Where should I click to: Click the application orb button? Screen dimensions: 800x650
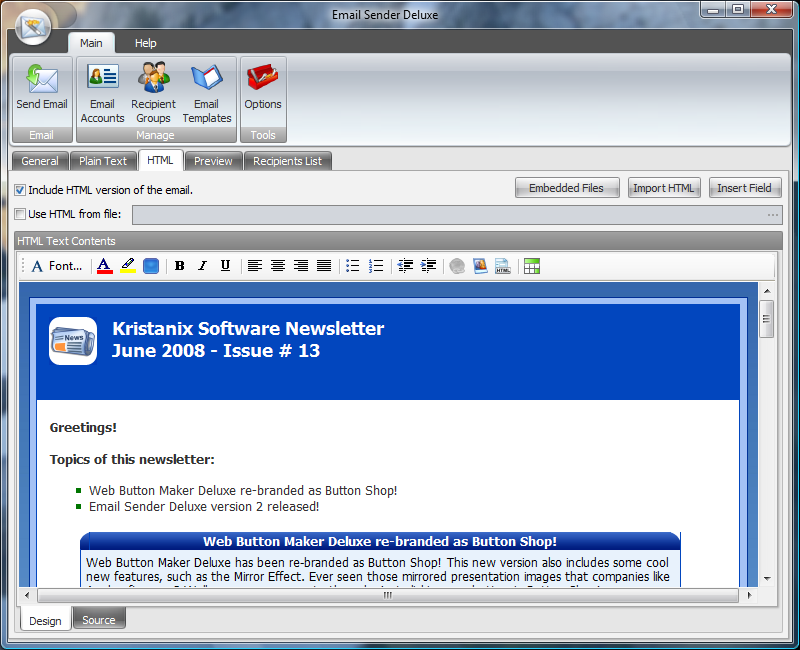click(33, 27)
